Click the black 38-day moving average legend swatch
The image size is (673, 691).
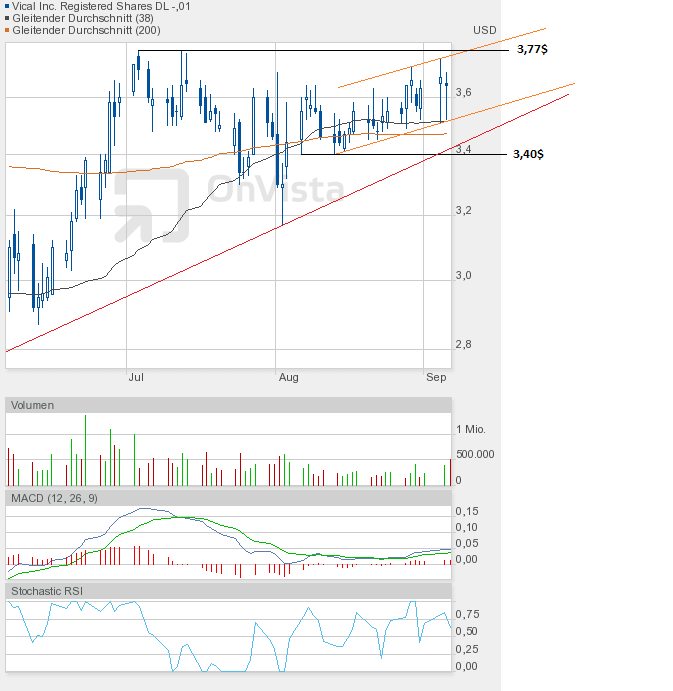click(x=9, y=18)
